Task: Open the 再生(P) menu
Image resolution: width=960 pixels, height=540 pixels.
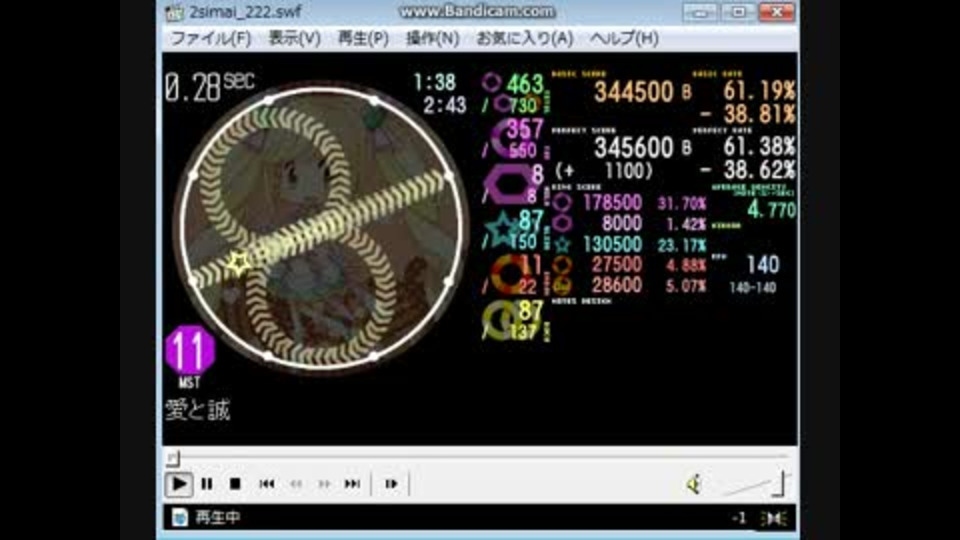Action: point(363,39)
